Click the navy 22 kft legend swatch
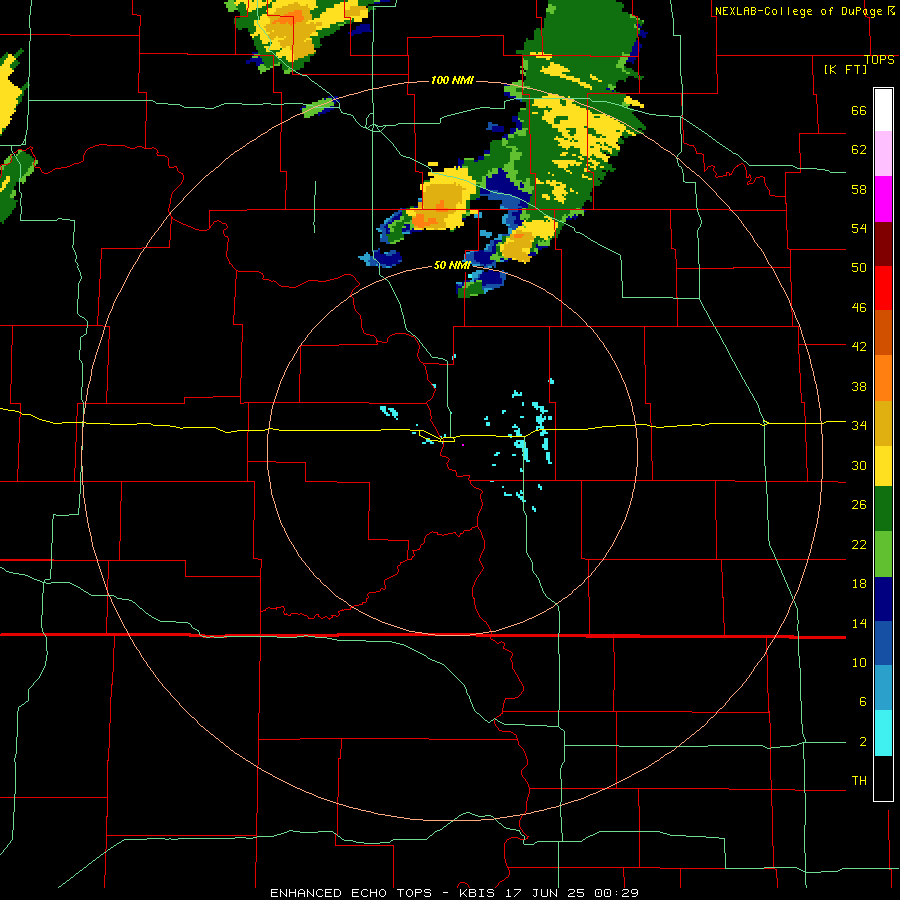The width and height of the screenshot is (900, 900). coord(883,599)
